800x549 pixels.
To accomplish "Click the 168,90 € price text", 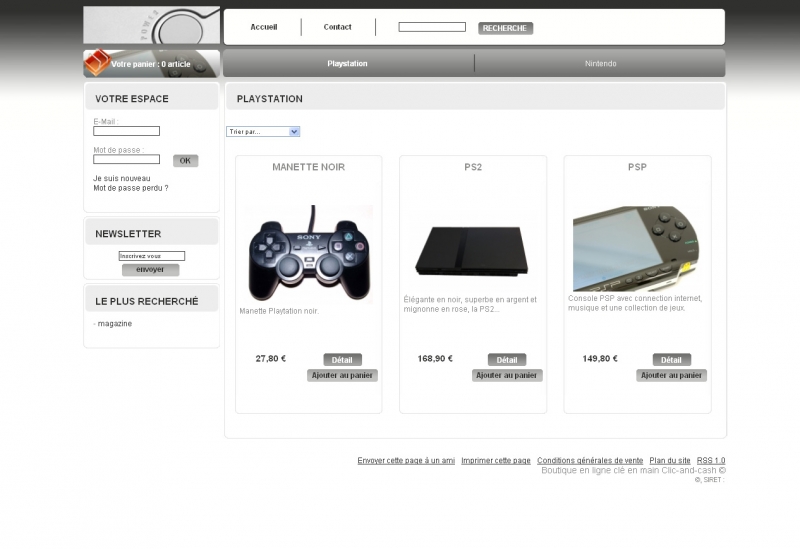I will pyautogui.click(x=435, y=359).
